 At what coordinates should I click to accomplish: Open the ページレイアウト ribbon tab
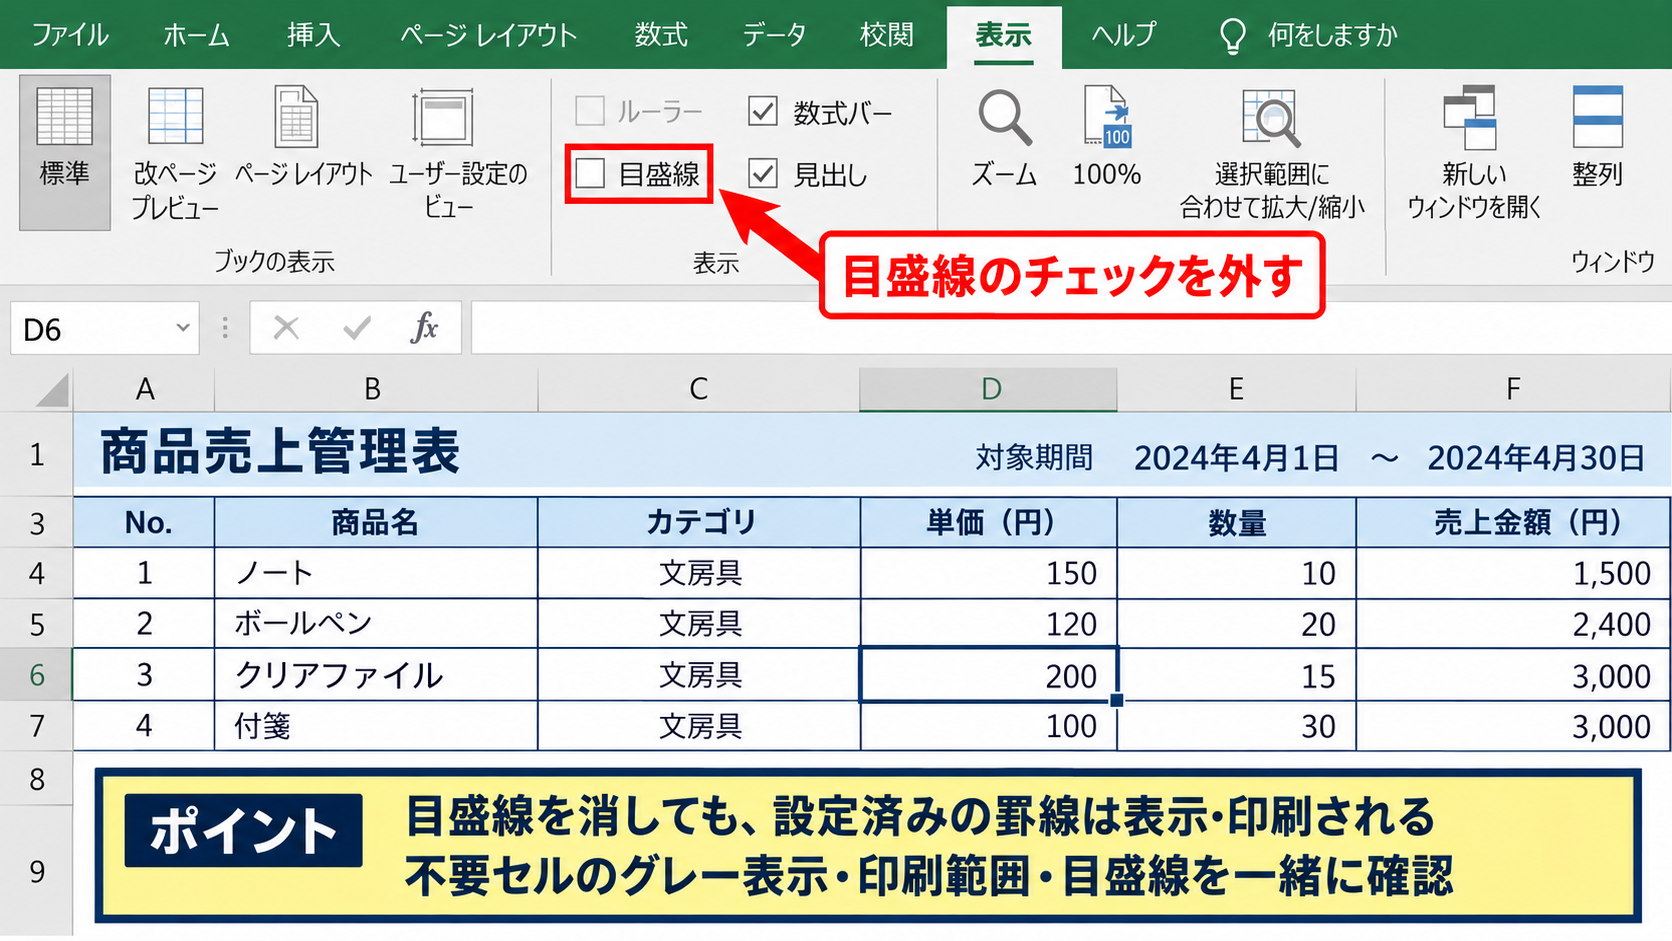click(x=488, y=35)
